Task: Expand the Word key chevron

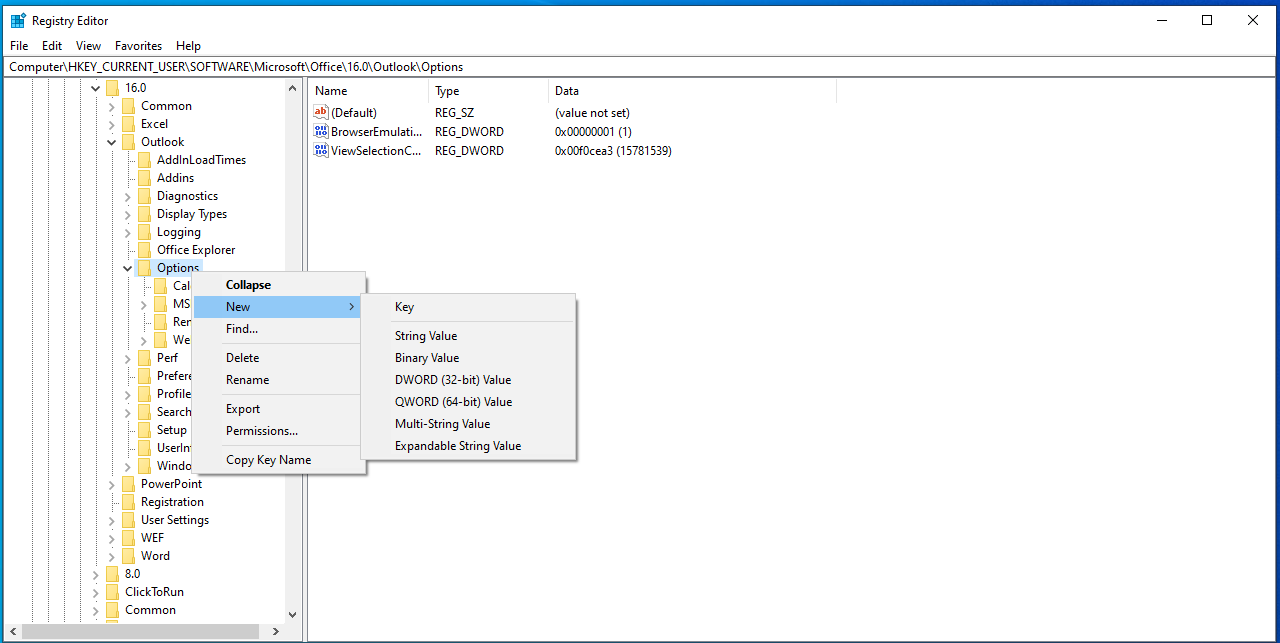Action: (x=111, y=556)
